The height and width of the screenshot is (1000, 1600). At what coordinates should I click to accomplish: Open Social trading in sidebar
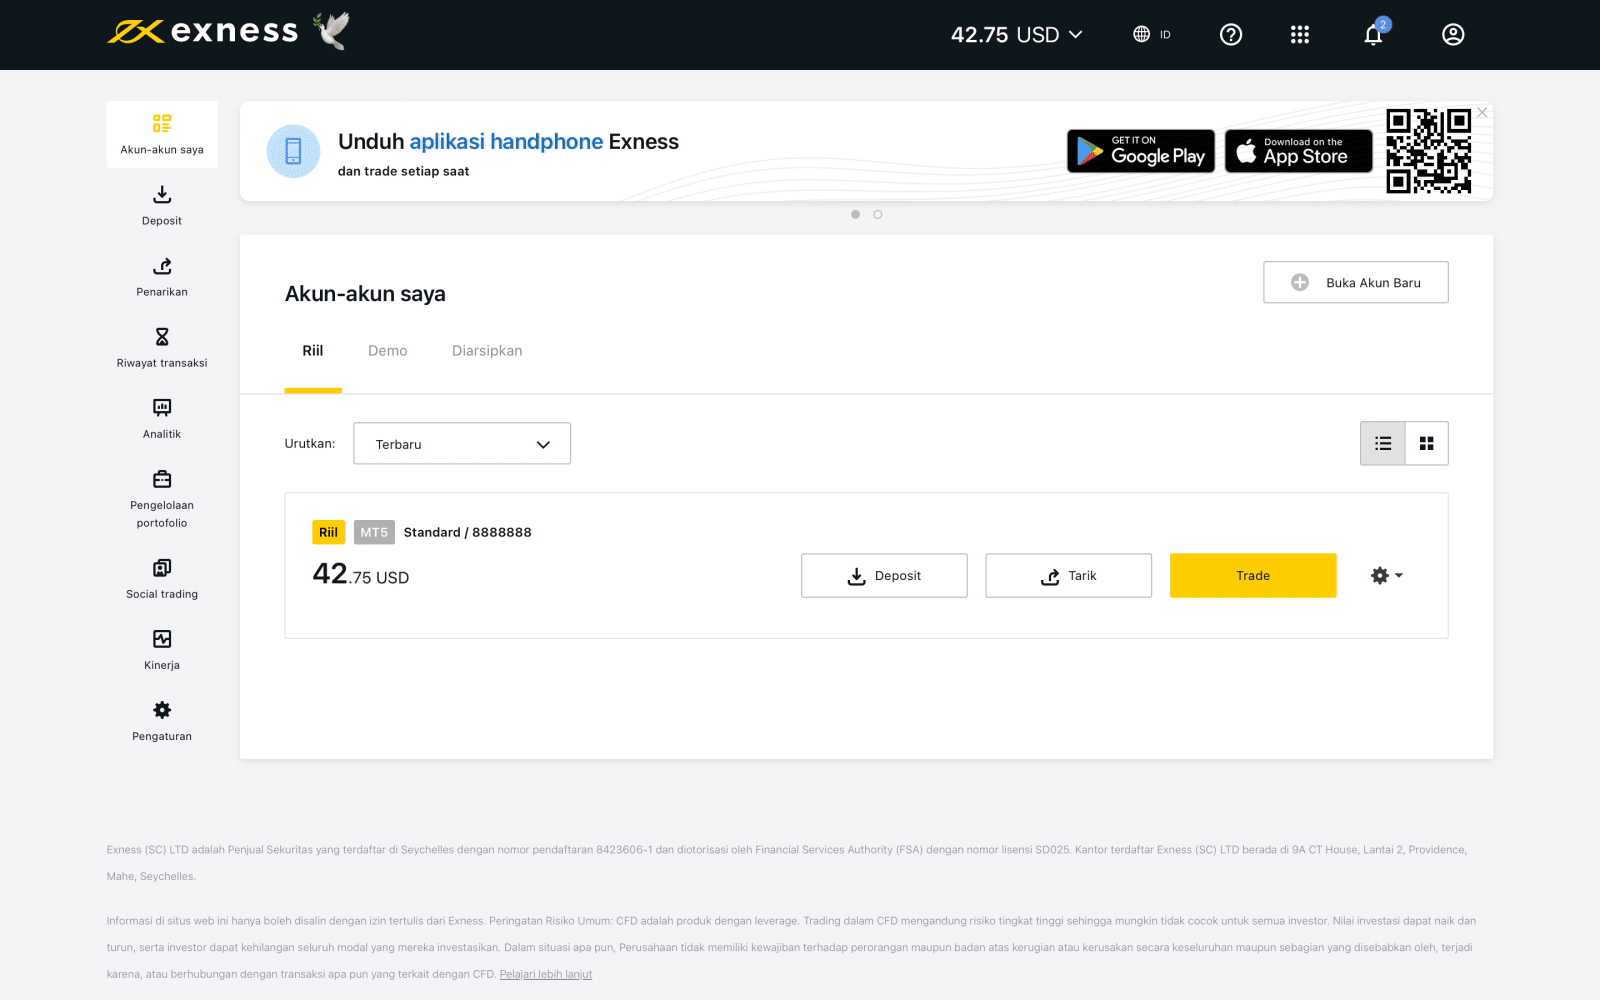[x=162, y=568]
